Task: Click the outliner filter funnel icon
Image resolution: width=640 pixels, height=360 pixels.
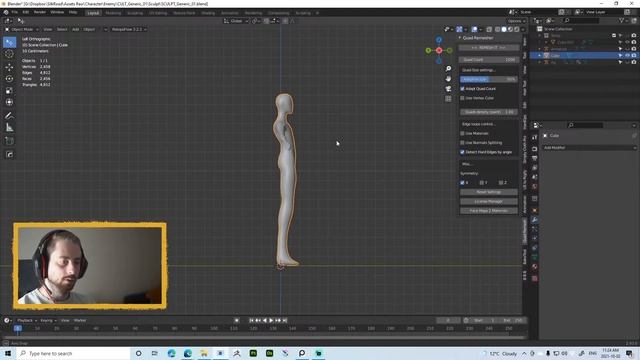Action: click(622, 20)
